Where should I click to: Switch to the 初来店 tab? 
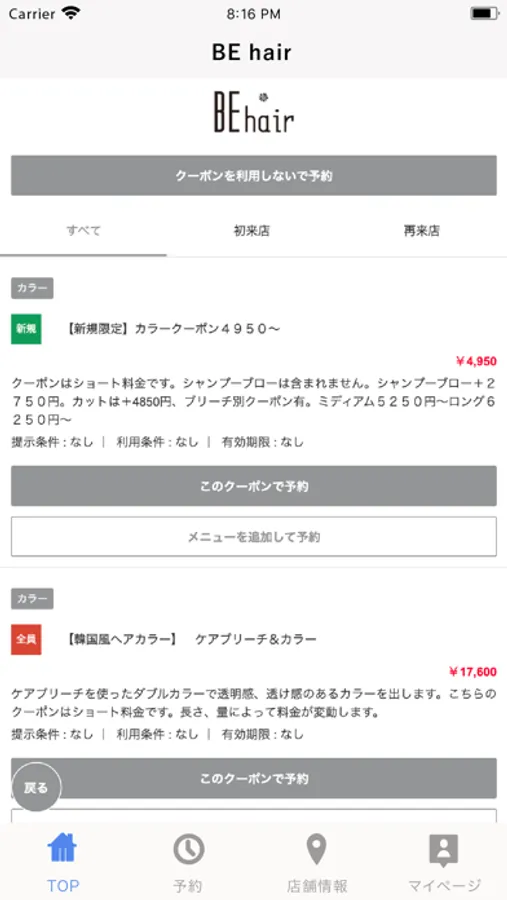point(251,231)
